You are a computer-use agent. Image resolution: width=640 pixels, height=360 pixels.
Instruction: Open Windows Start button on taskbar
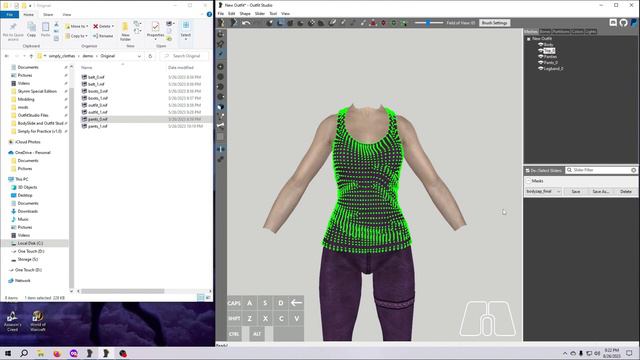[x=8, y=353]
